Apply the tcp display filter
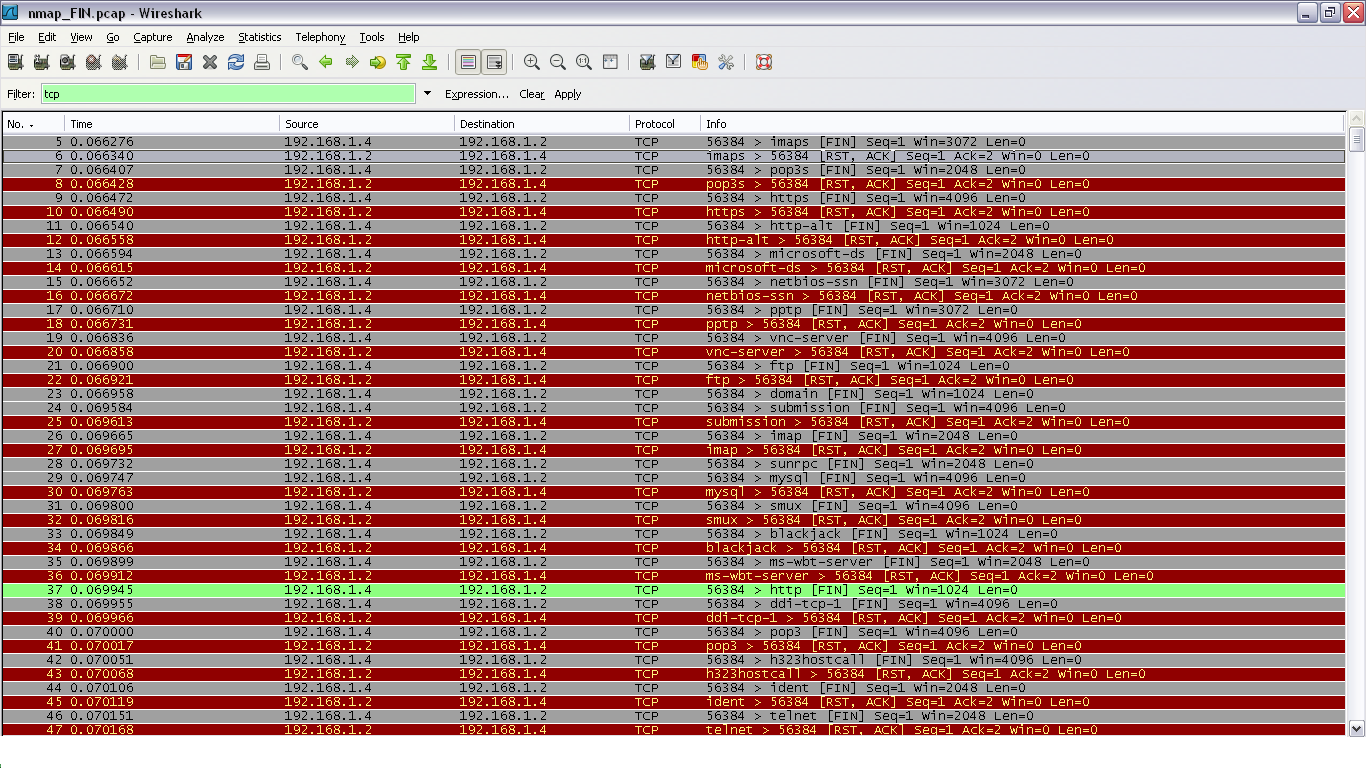 (x=568, y=94)
